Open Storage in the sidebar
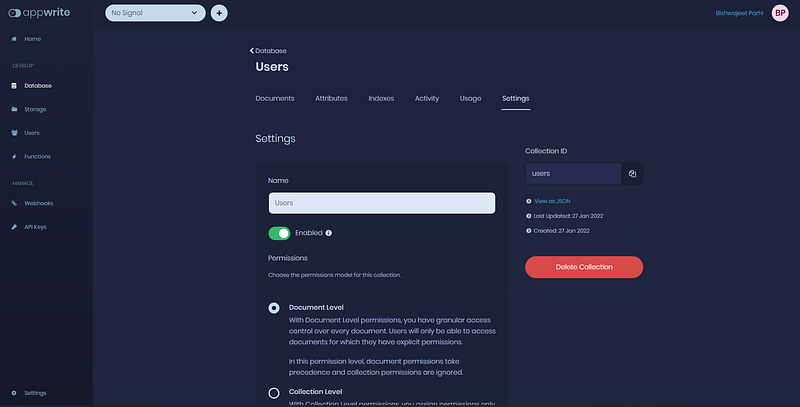Viewport: 800px width, 407px height. tap(35, 109)
